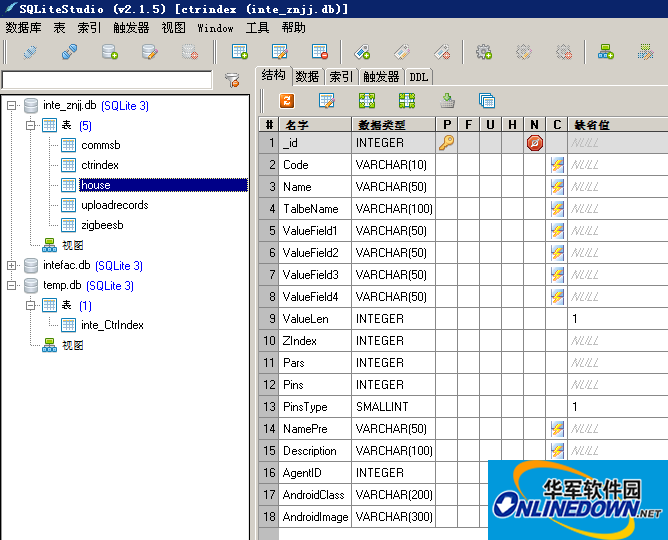Click the second green grid column icon

pyautogui.click(x=407, y=101)
